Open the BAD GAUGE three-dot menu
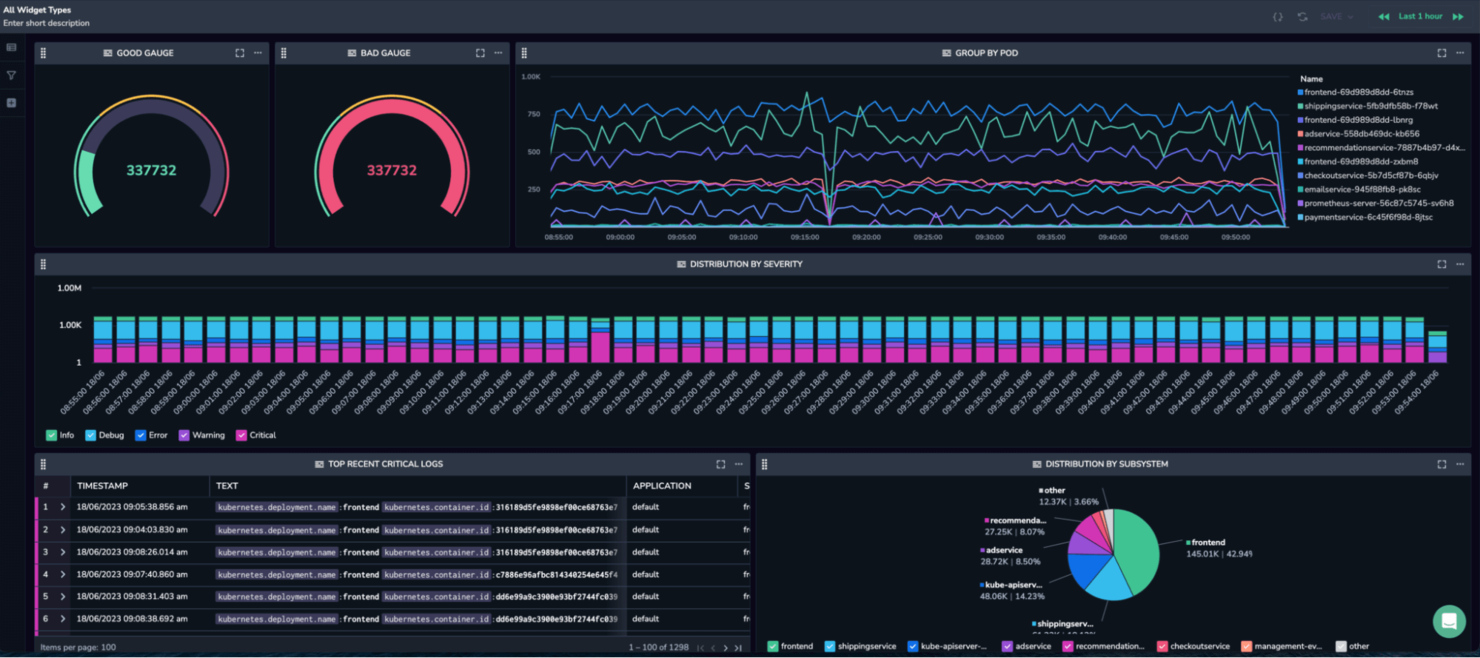The width and height of the screenshot is (1480, 658). click(x=498, y=53)
